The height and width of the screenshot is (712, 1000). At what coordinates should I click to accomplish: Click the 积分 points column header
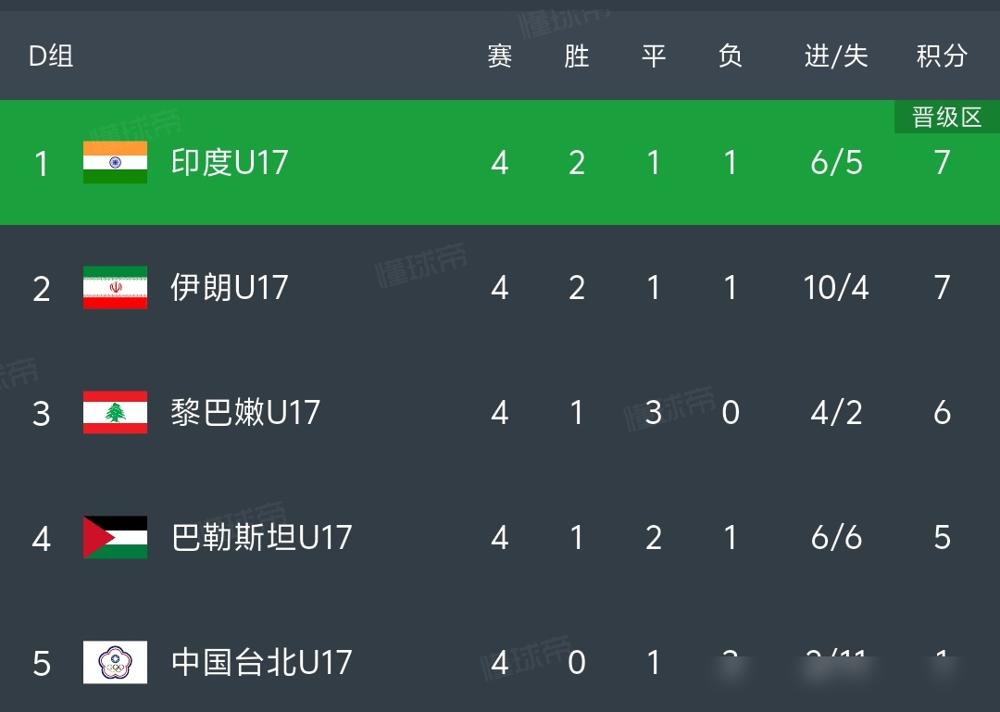tap(942, 56)
